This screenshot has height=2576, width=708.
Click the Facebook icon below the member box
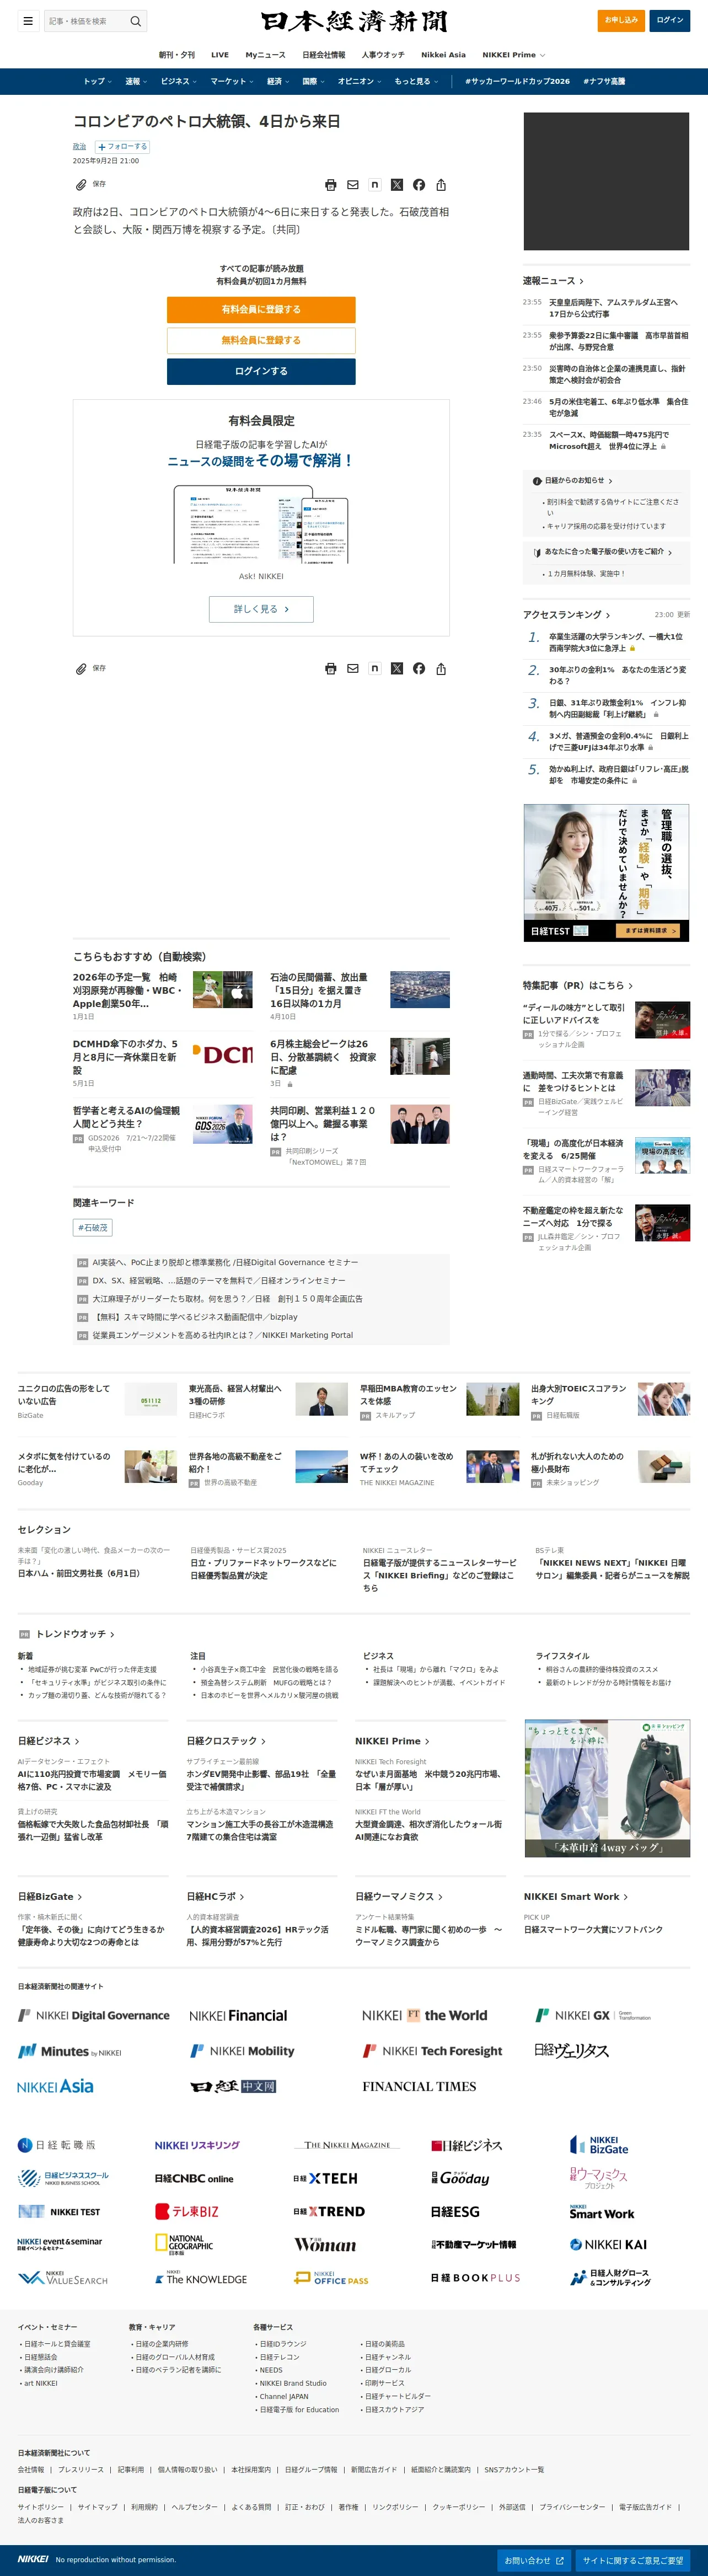(419, 668)
